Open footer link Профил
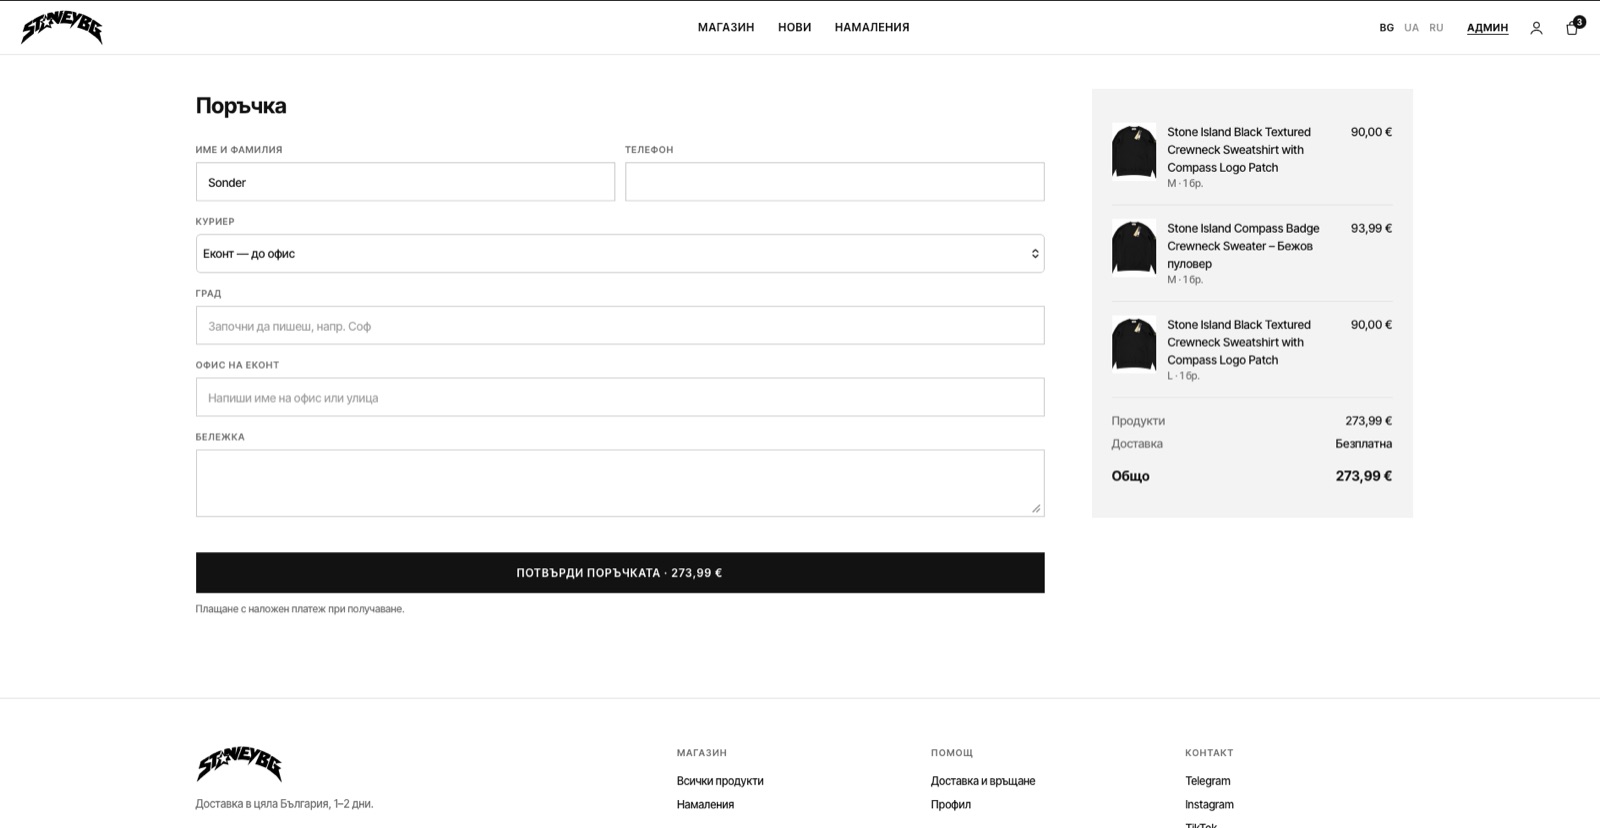The width and height of the screenshot is (1600, 828). point(951,805)
